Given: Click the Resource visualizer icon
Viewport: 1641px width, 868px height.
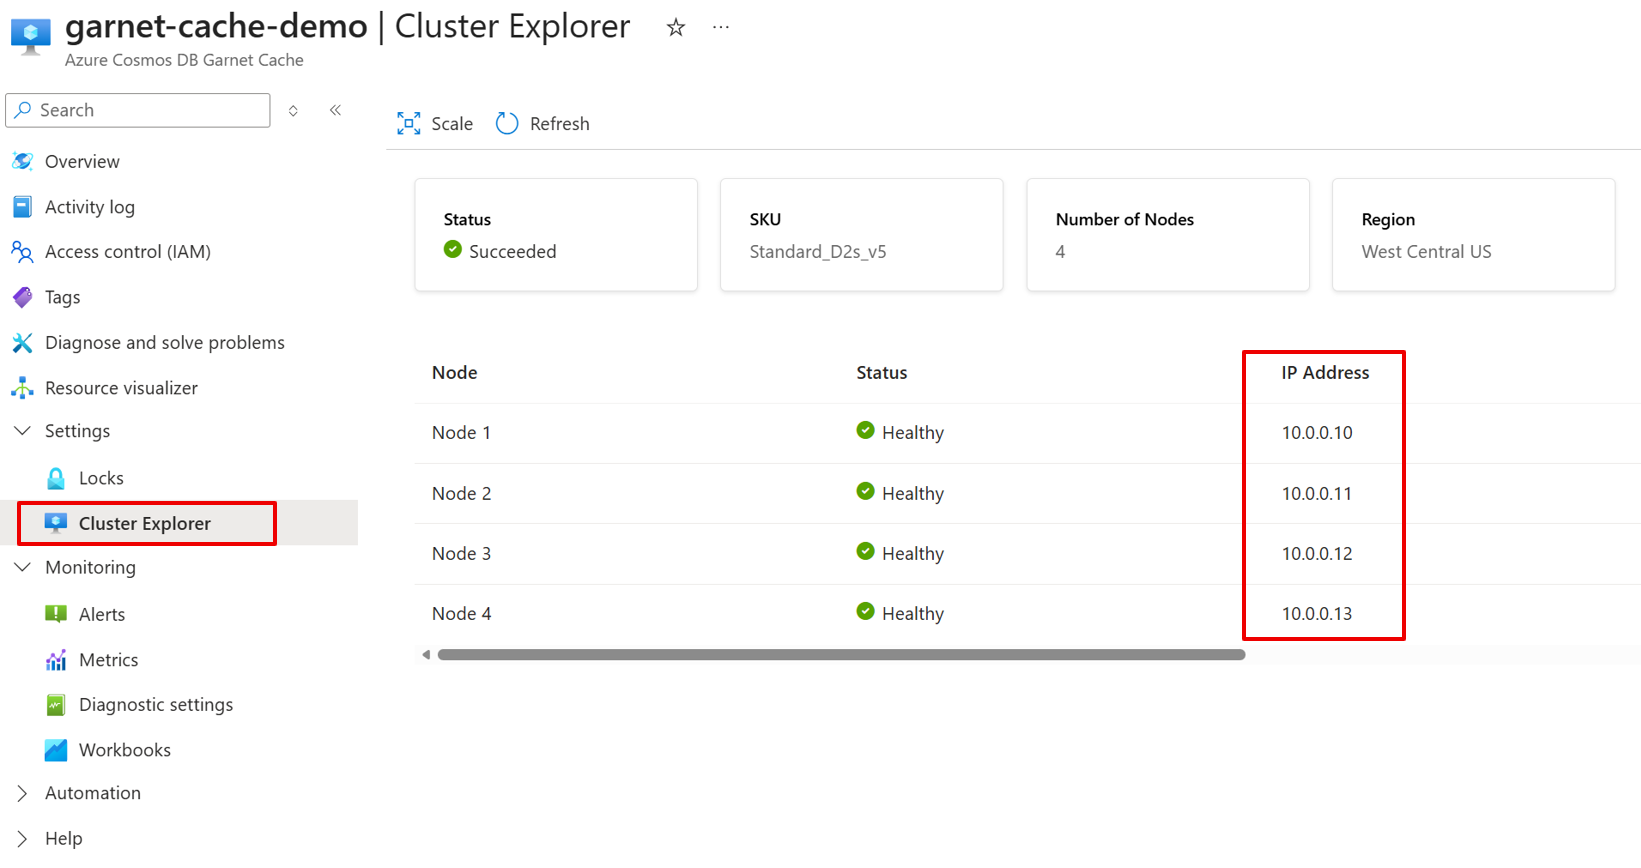Looking at the screenshot, I should [x=22, y=388].
